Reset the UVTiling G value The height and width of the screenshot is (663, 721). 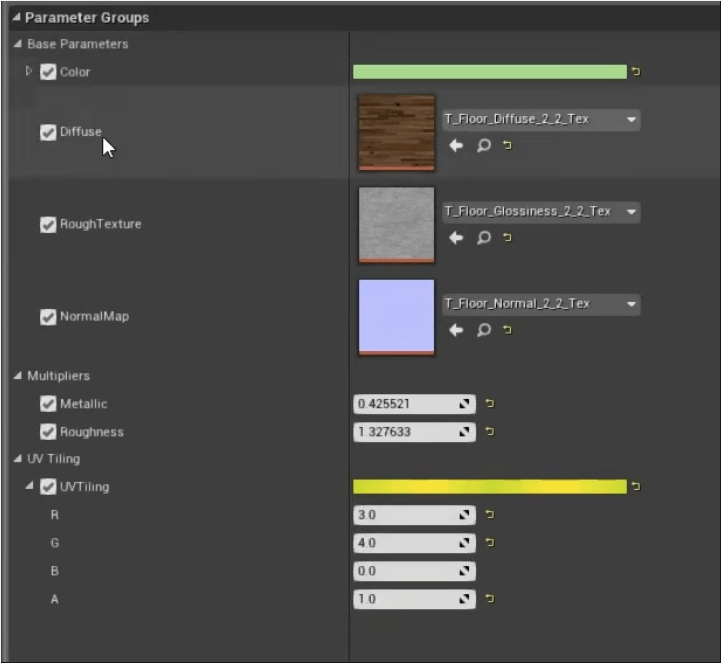coord(490,543)
